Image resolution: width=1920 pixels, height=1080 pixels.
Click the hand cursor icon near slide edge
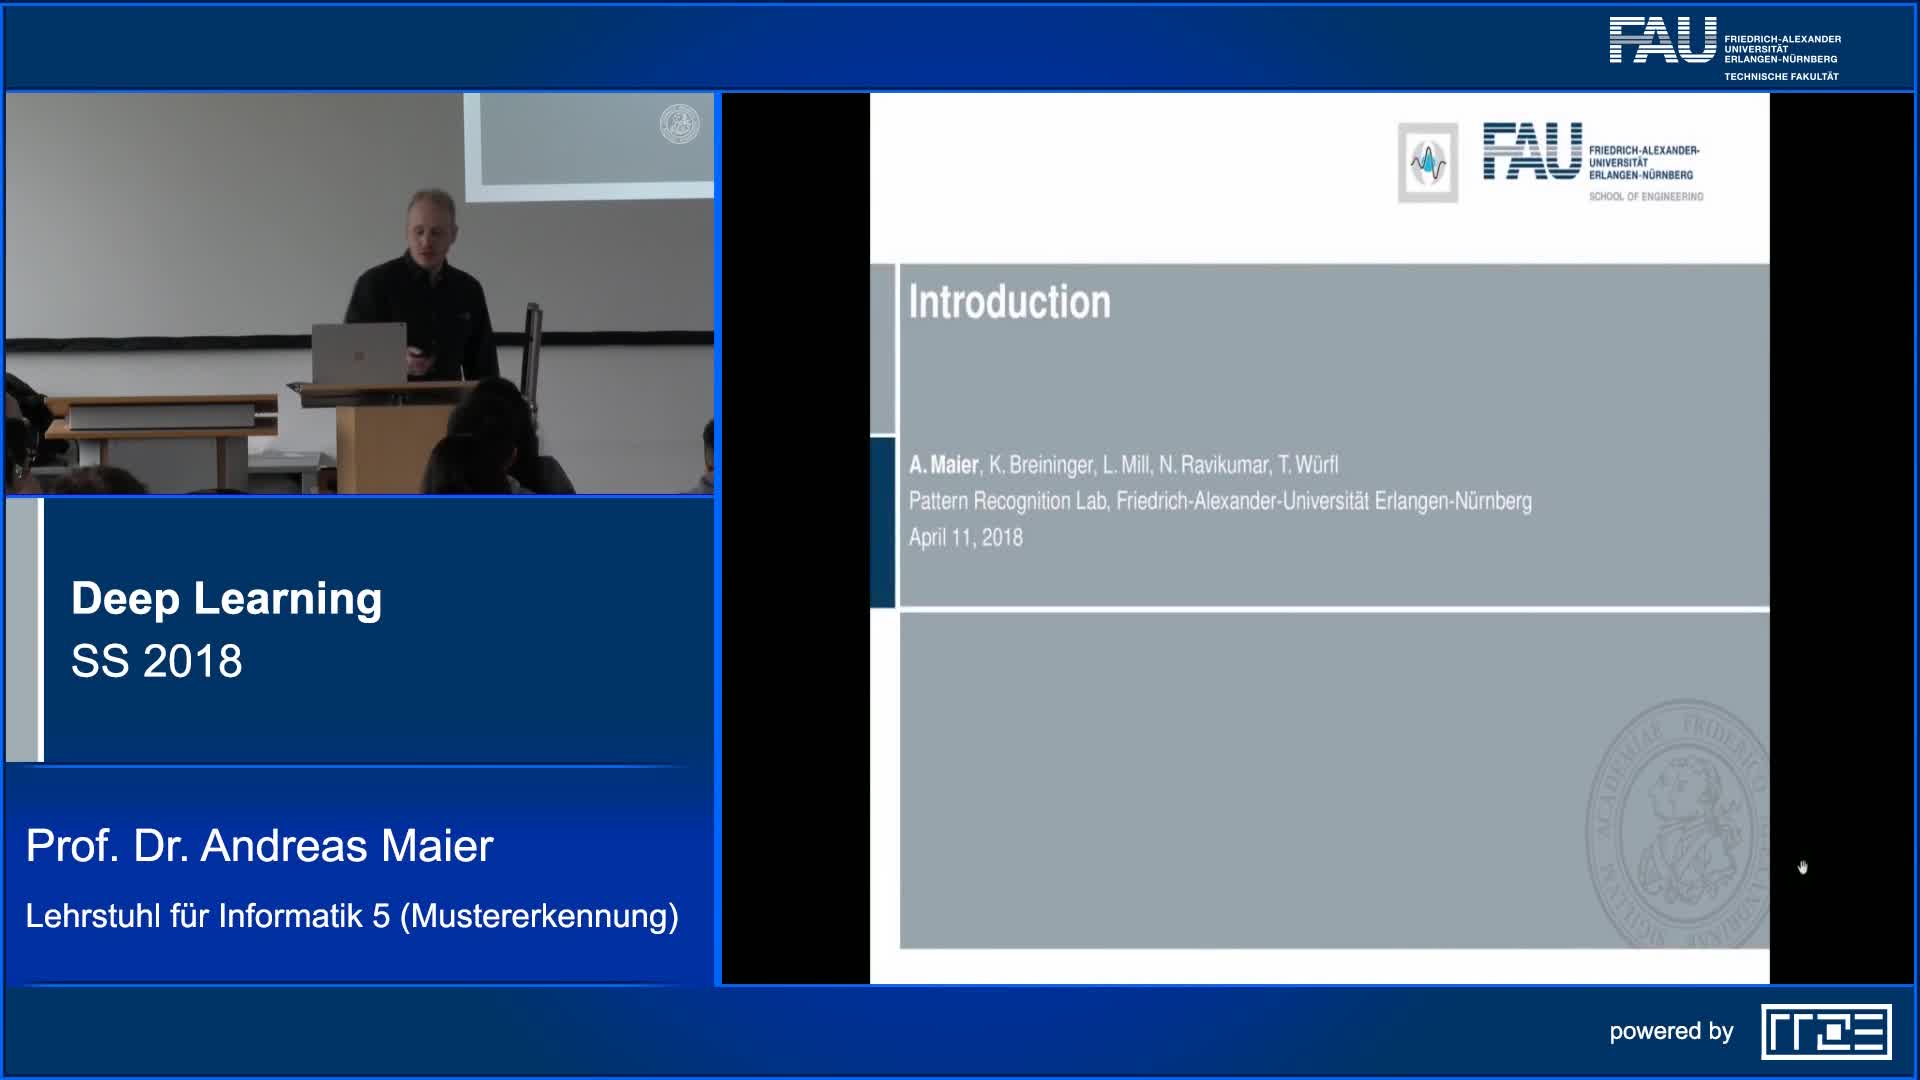[1803, 867]
